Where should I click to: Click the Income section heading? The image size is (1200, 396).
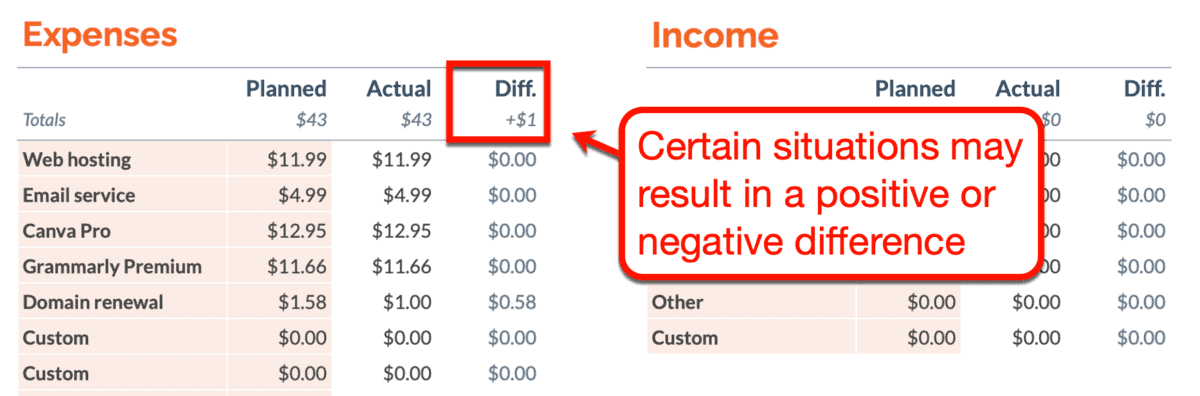pos(715,35)
